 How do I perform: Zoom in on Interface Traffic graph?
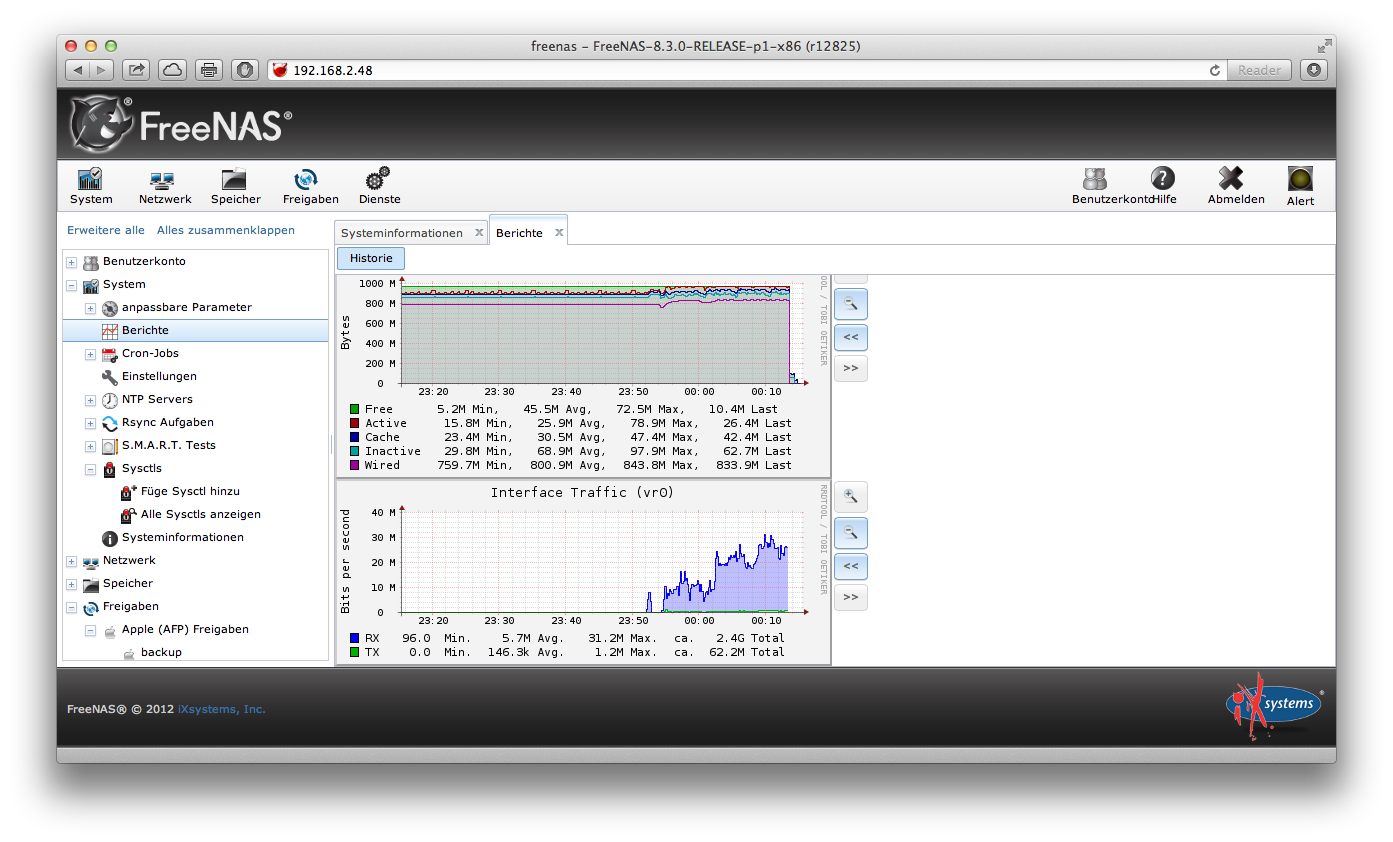pyautogui.click(x=851, y=496)
